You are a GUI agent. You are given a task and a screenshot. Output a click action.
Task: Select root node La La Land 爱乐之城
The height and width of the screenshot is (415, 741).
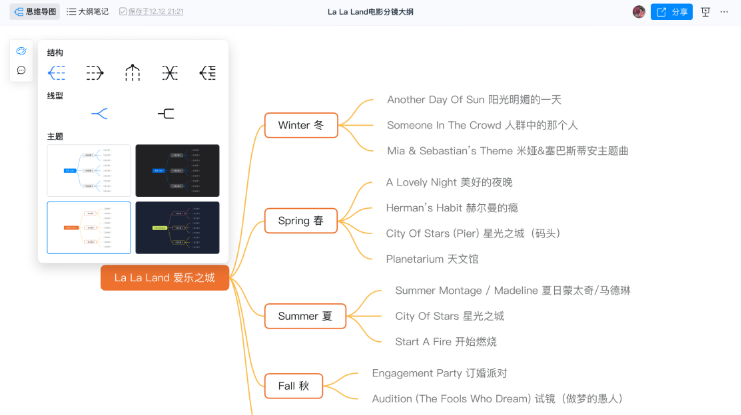pos(165,277)
